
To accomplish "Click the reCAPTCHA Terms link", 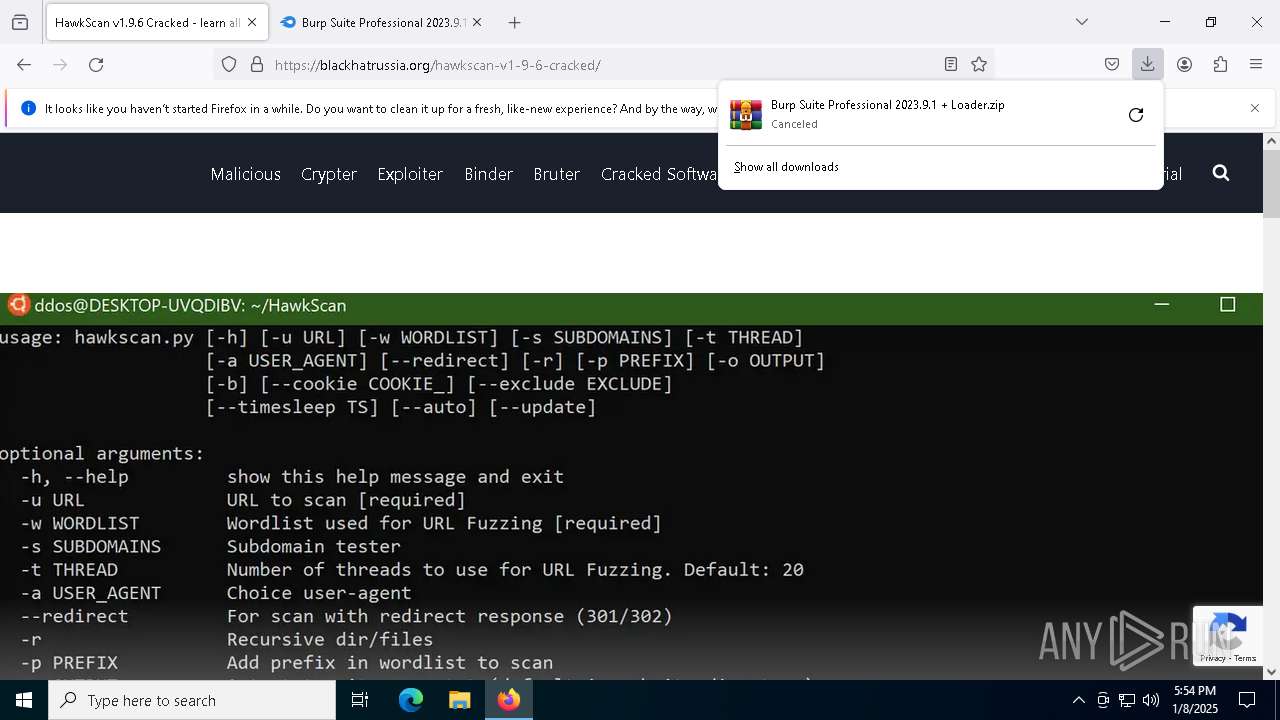I will pyautogui.click(x=1246, y=658).
